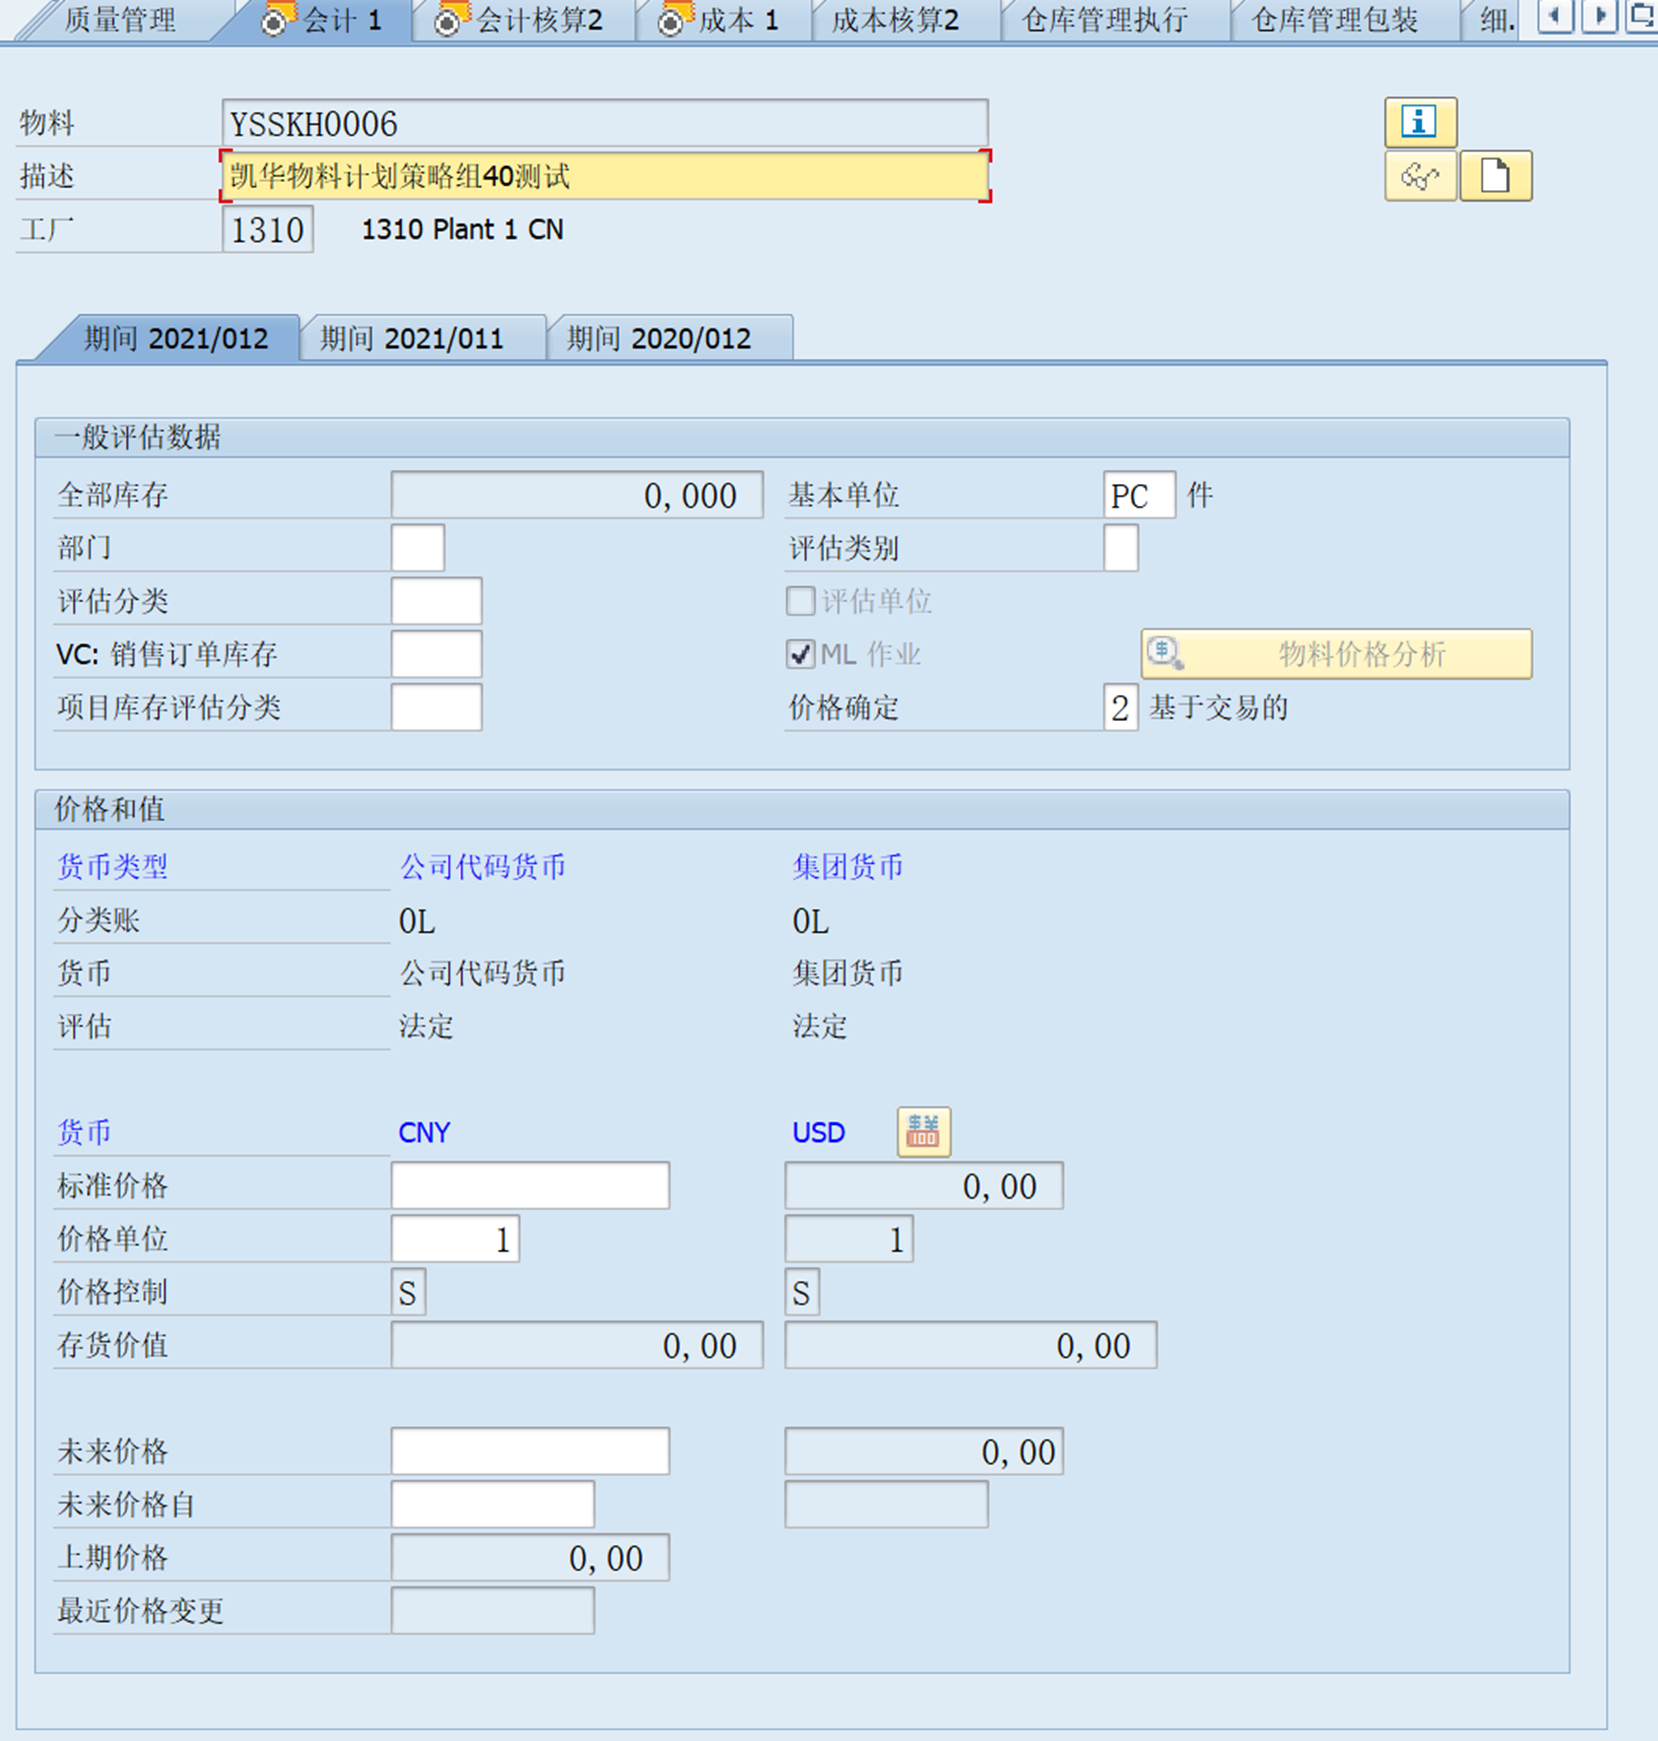Click the right tab-scroll arrow icon
The height and width of the screenshot is (1741, 1658).
click(x=1597, y=17)
